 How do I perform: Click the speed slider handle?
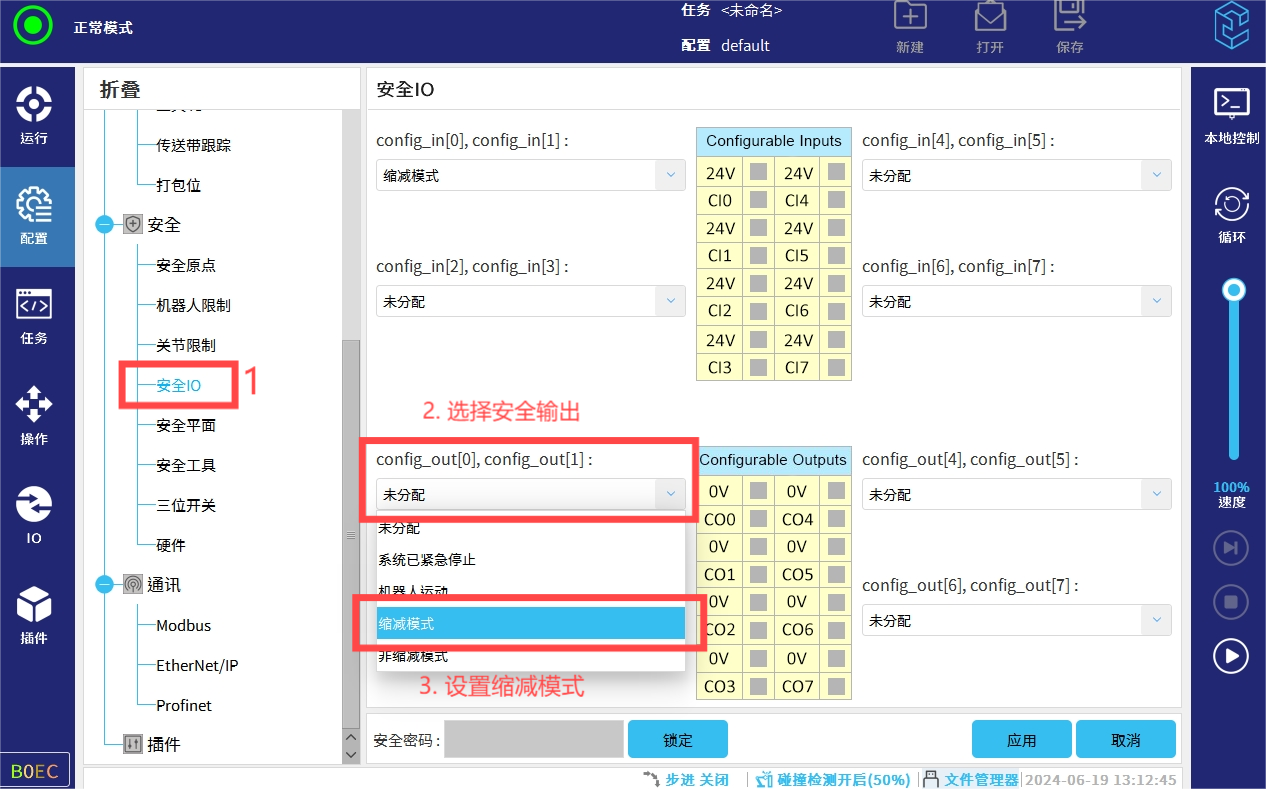point(1235,290)
